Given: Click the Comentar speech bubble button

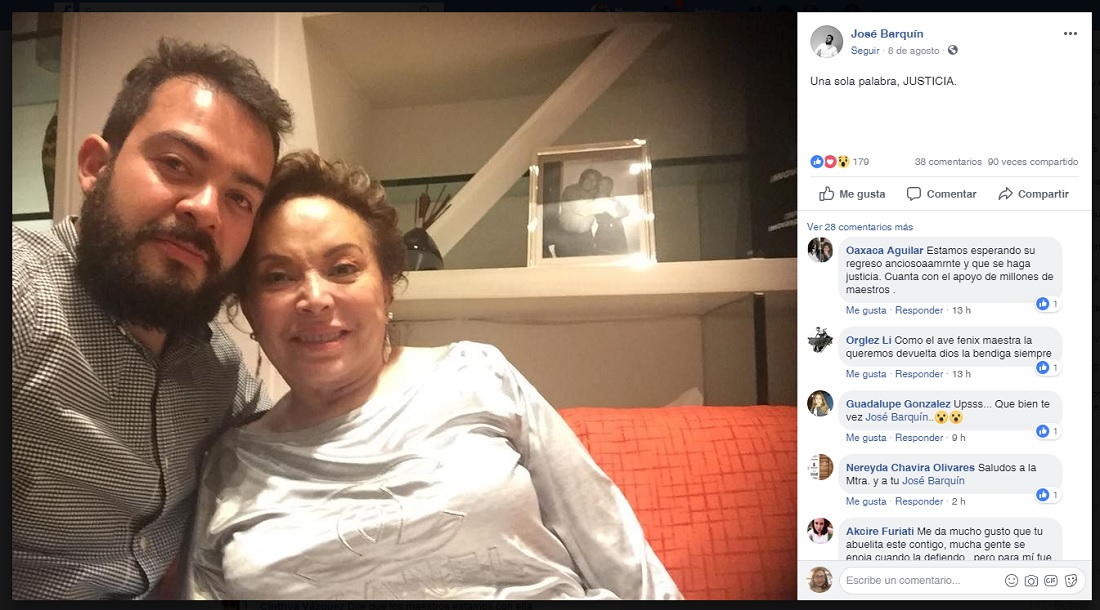Looking at the screenshot, I should 941,194.
